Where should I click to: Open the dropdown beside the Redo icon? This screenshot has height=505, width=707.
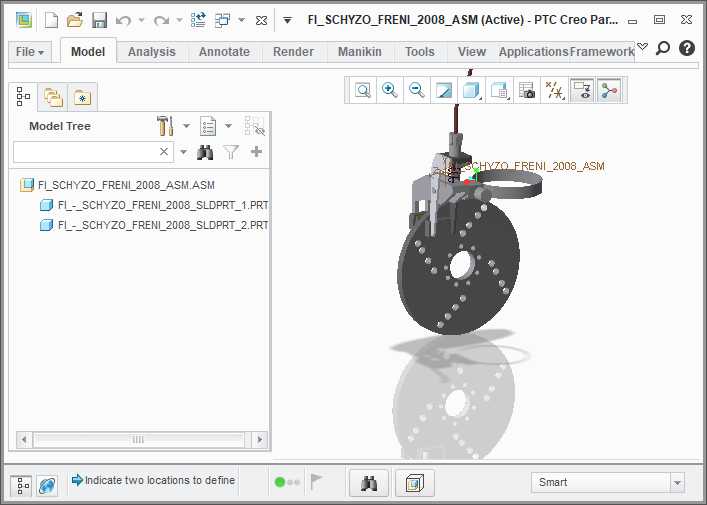[x=179, y=20]
